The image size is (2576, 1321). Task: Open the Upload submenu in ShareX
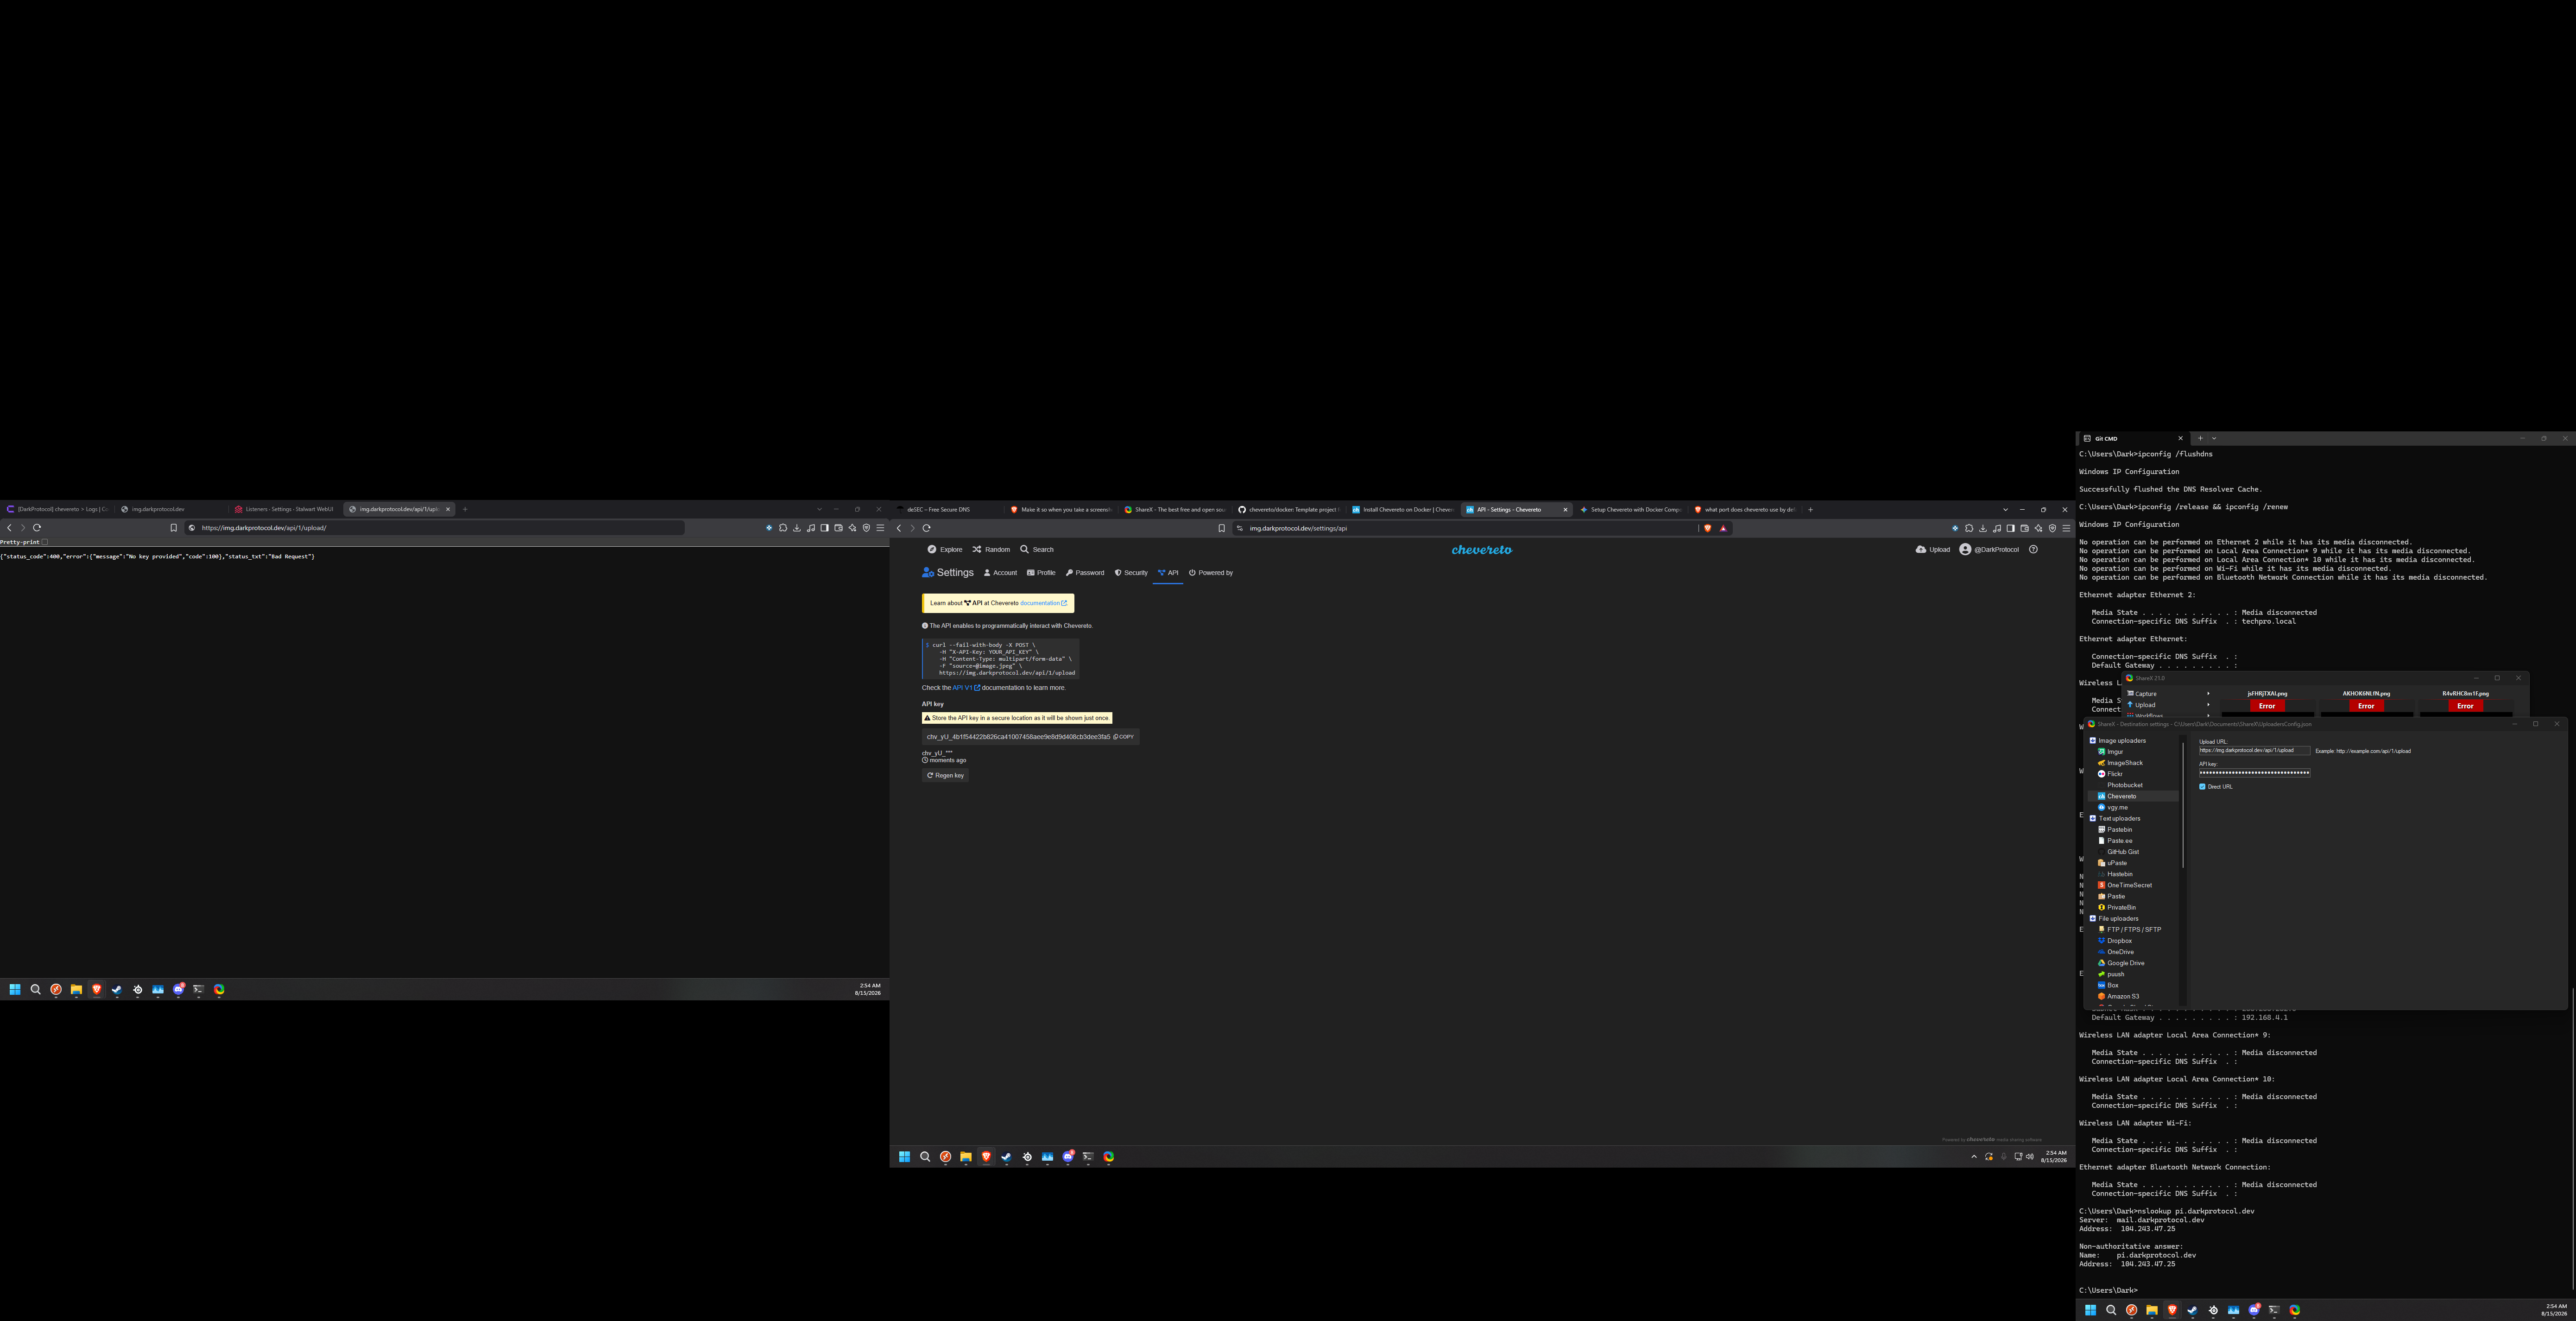pyautogui.click(x=2168, y=705)
